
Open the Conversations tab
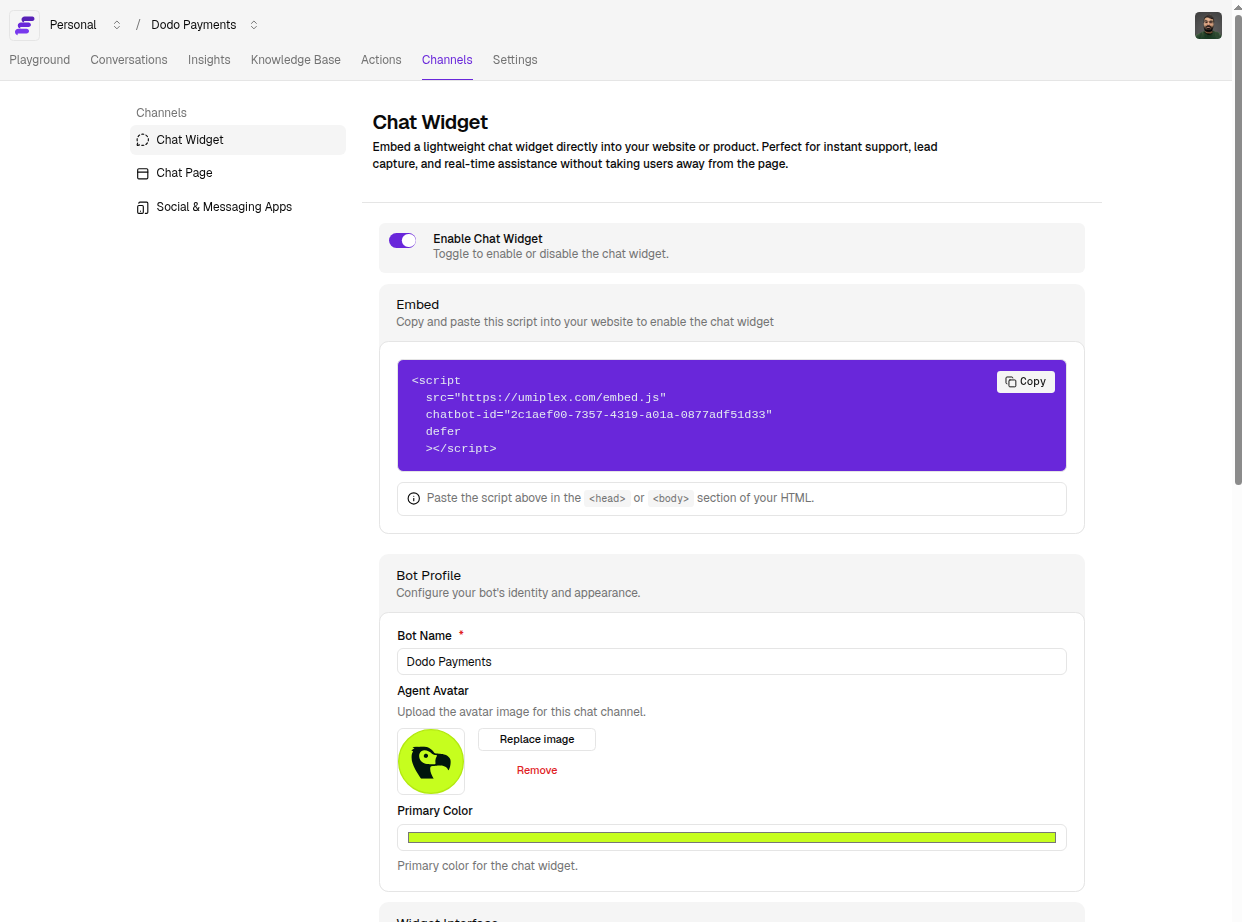click(x=129, y=60)
